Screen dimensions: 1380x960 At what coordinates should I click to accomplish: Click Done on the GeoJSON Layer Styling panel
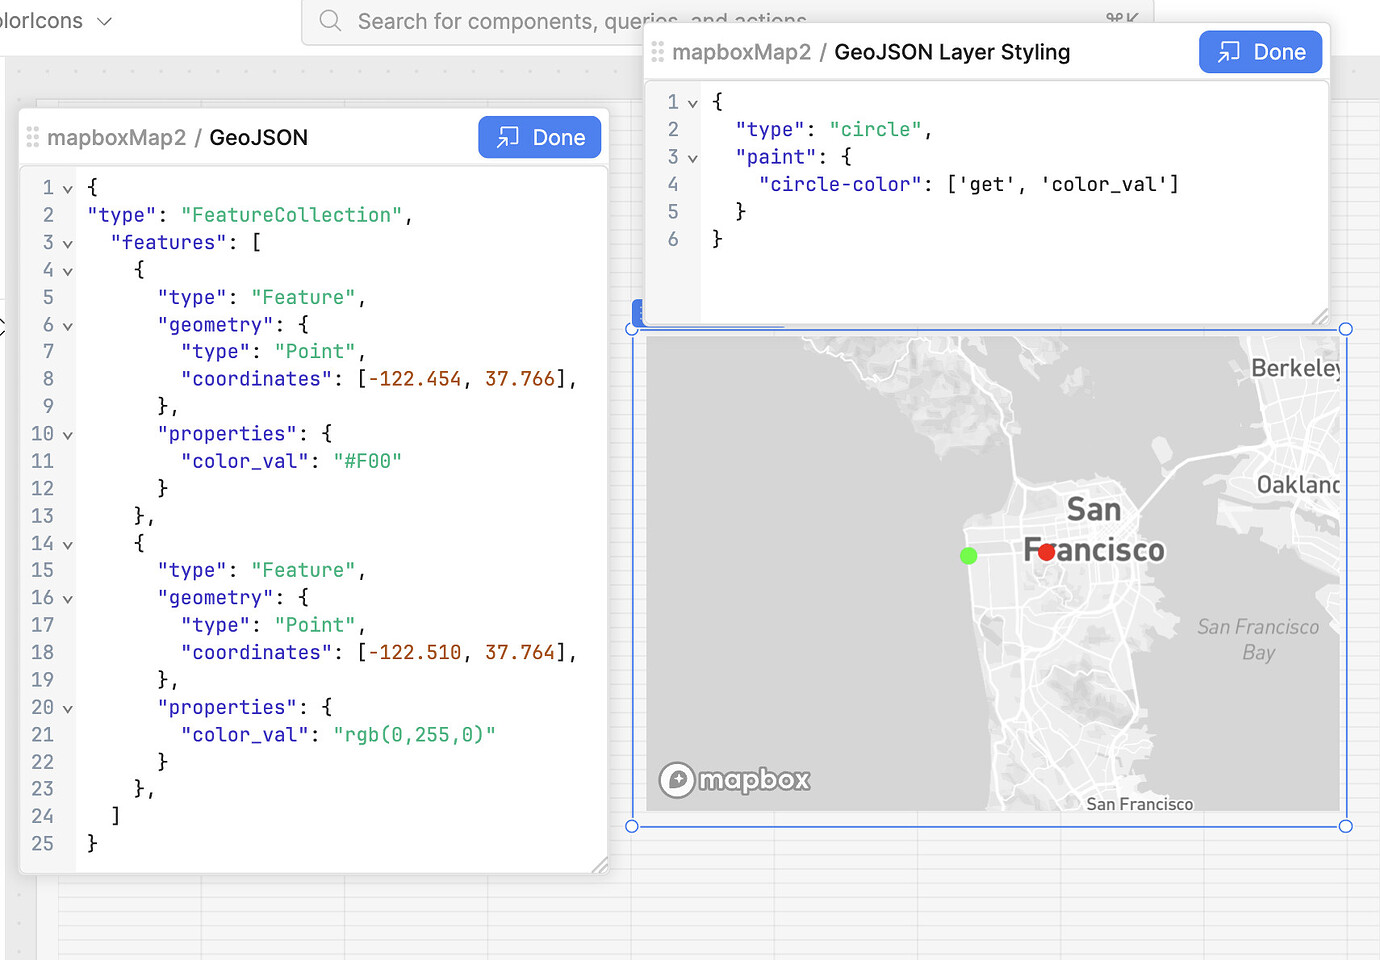click(x=1261, y=52)
